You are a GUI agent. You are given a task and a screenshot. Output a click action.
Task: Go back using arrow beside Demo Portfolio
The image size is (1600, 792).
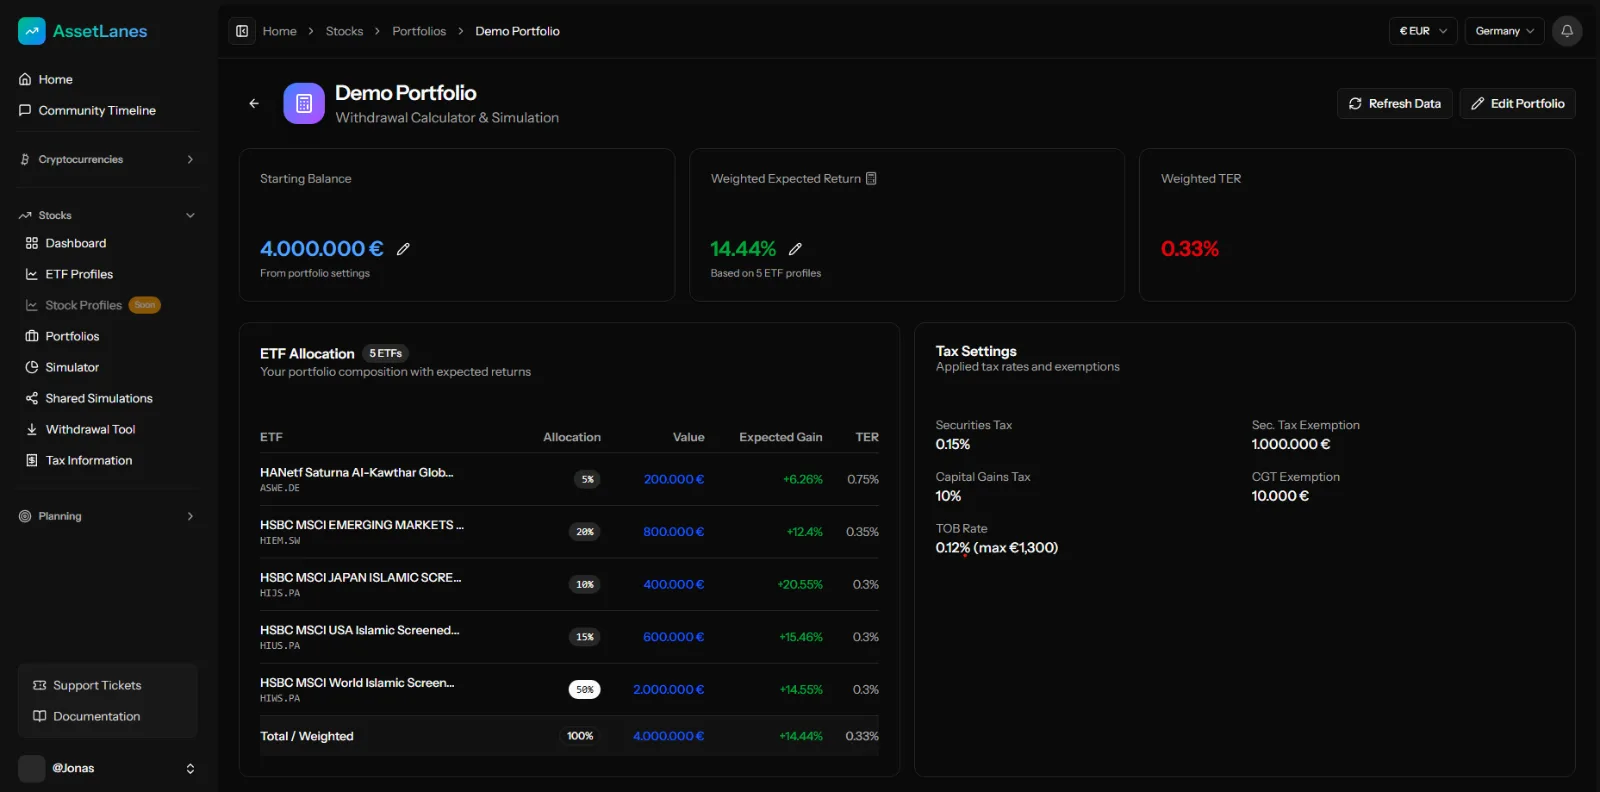(254, 103)
